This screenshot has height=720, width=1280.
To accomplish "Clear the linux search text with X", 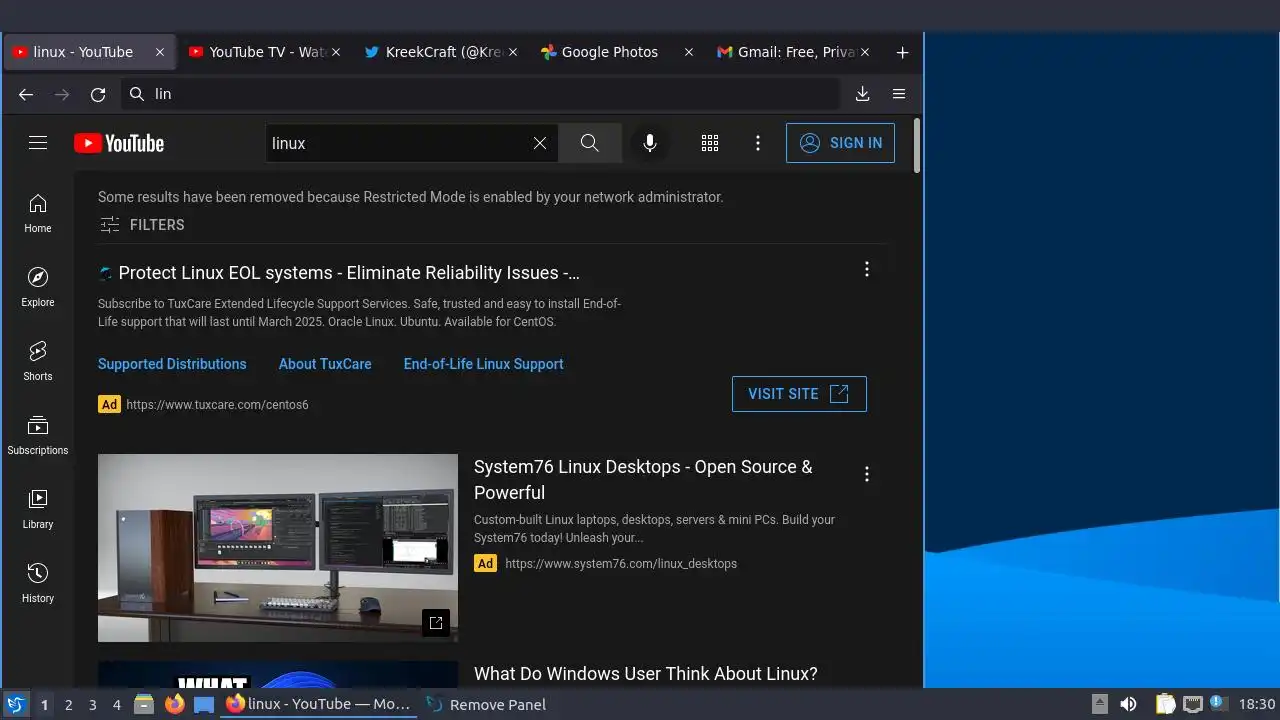I will [x=540, y=143].
